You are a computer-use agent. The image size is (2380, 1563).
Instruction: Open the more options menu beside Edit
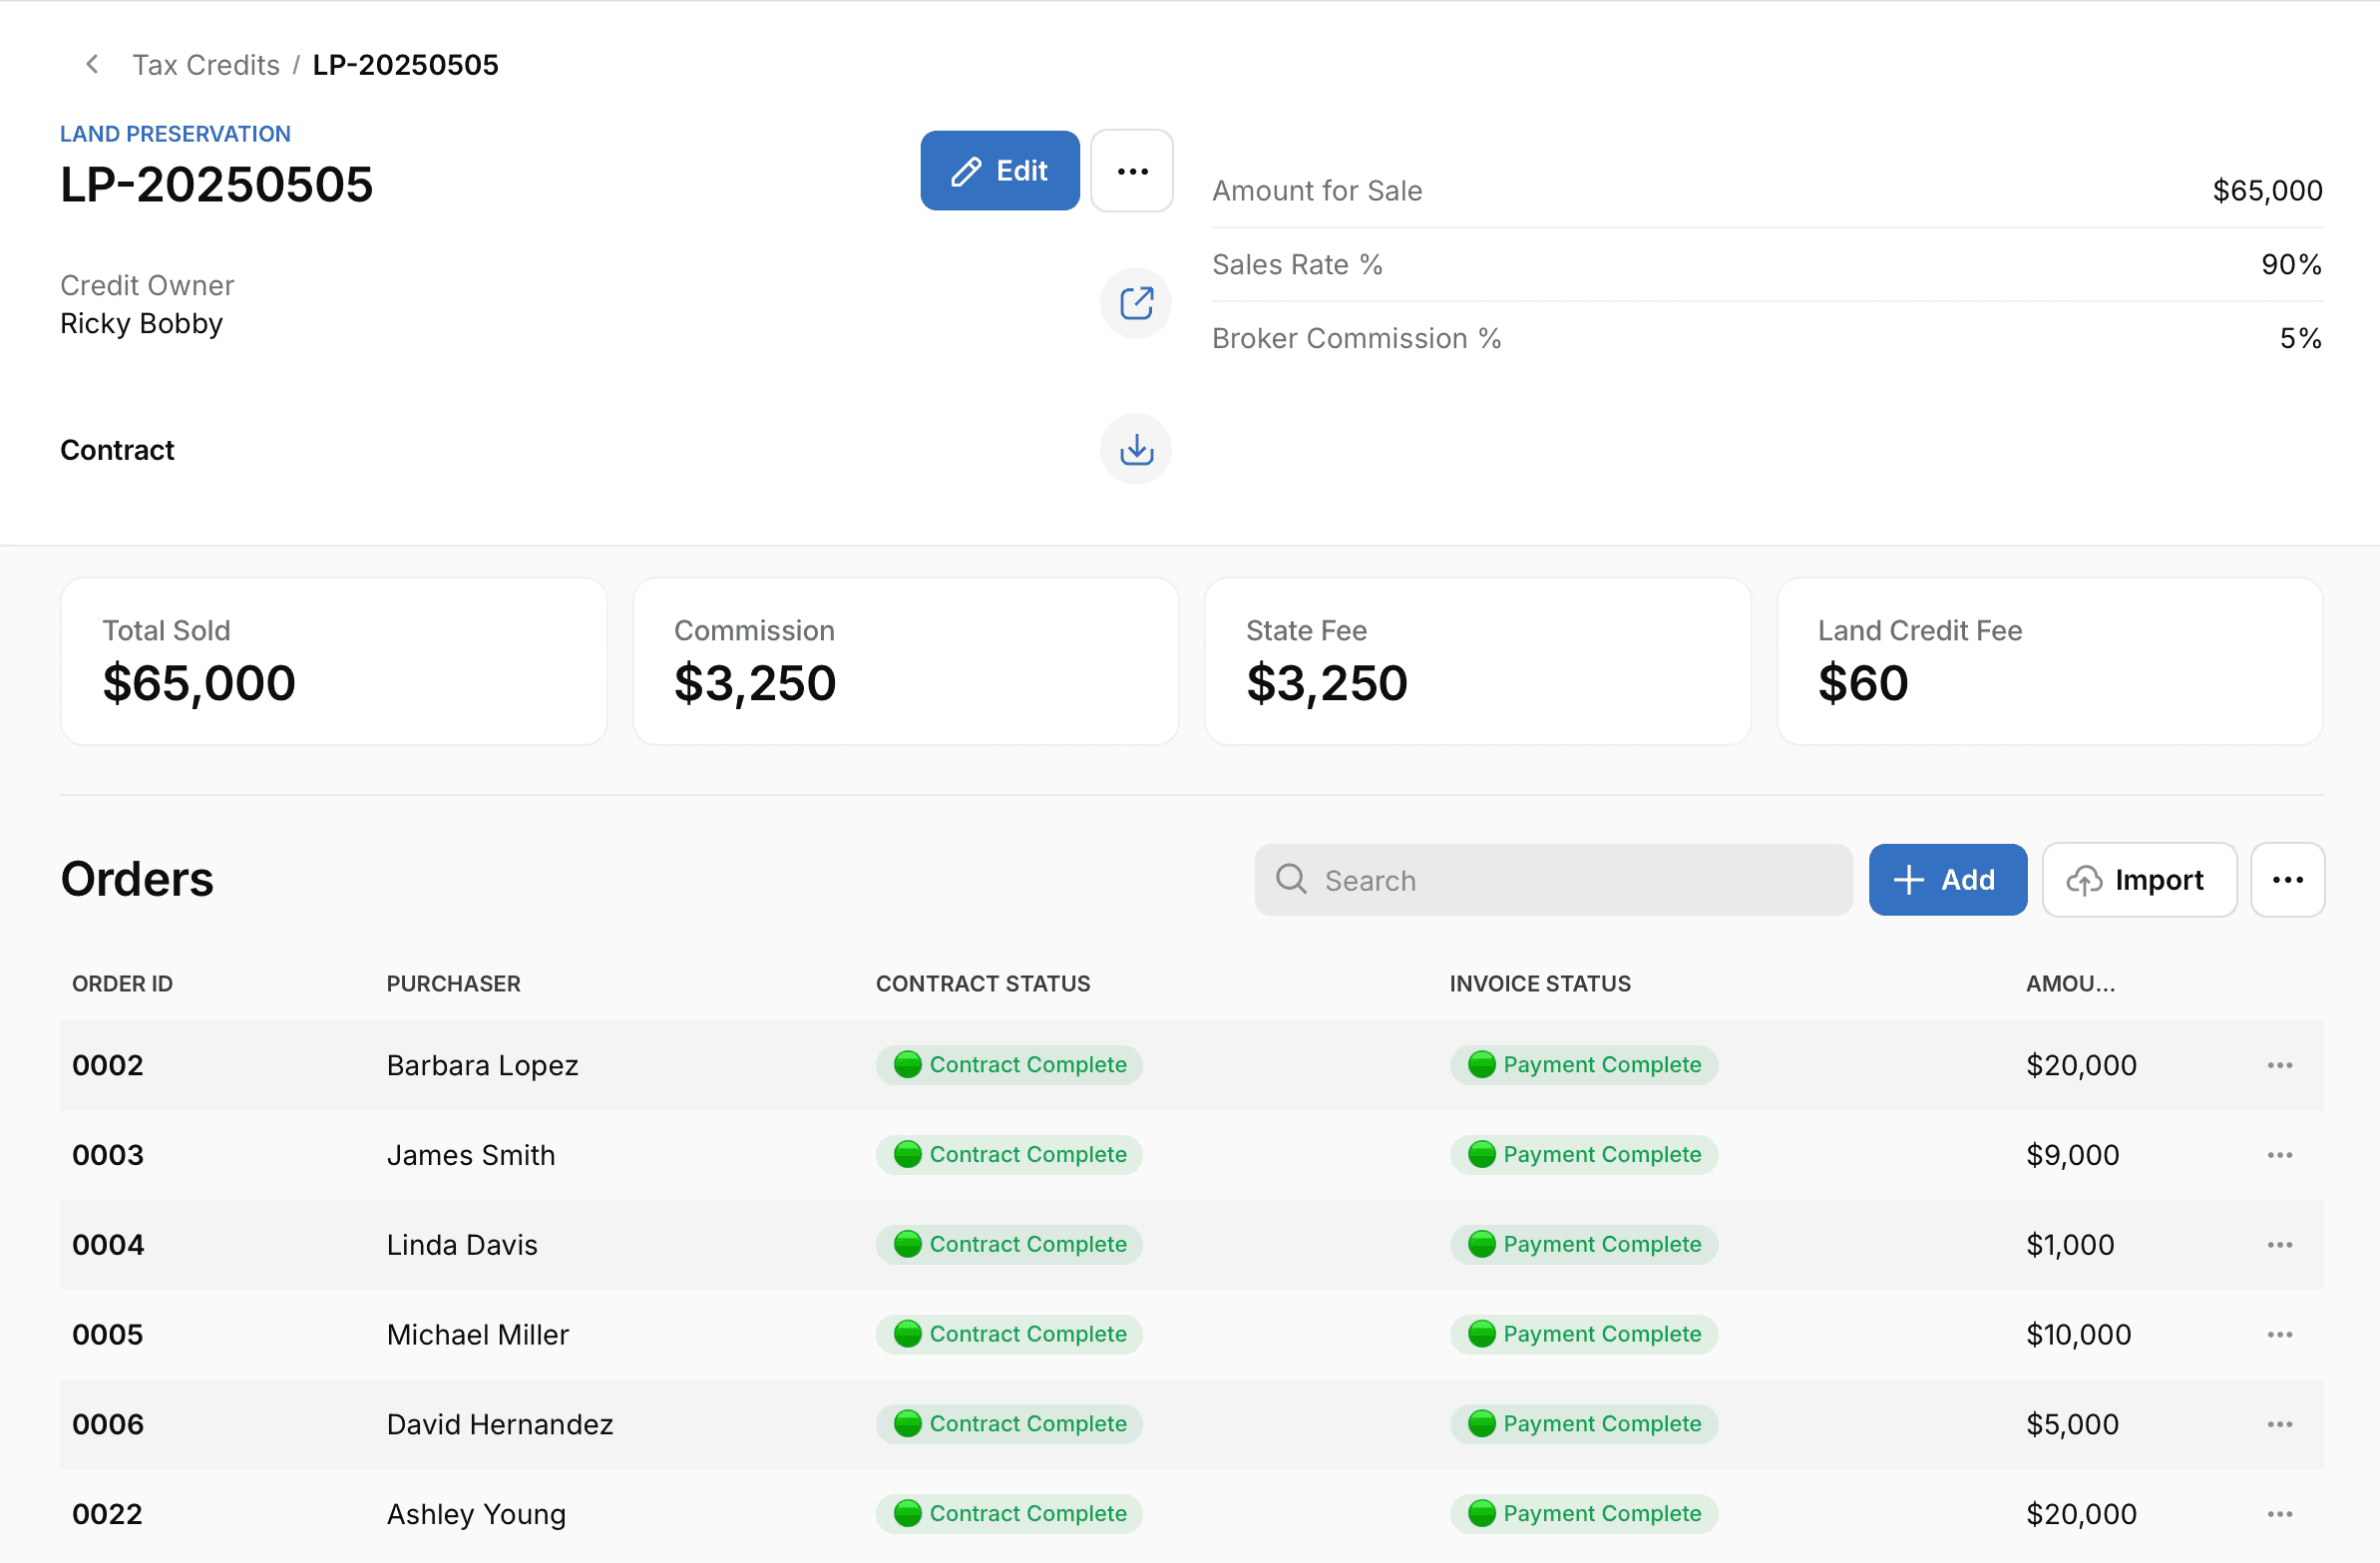[1131, 171]
